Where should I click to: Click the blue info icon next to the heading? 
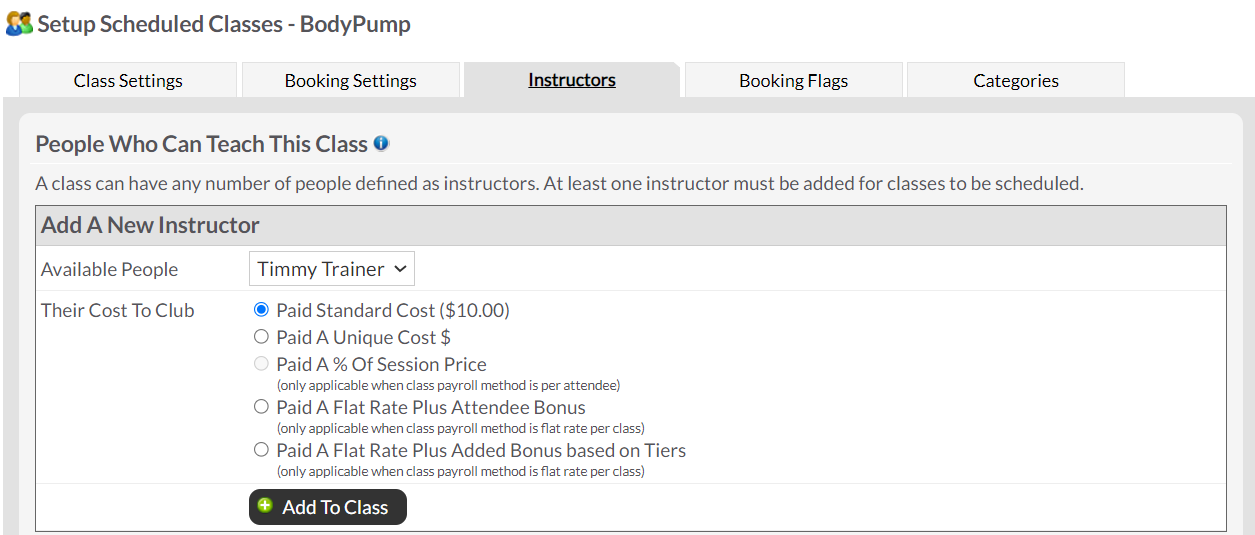(381, 144)
